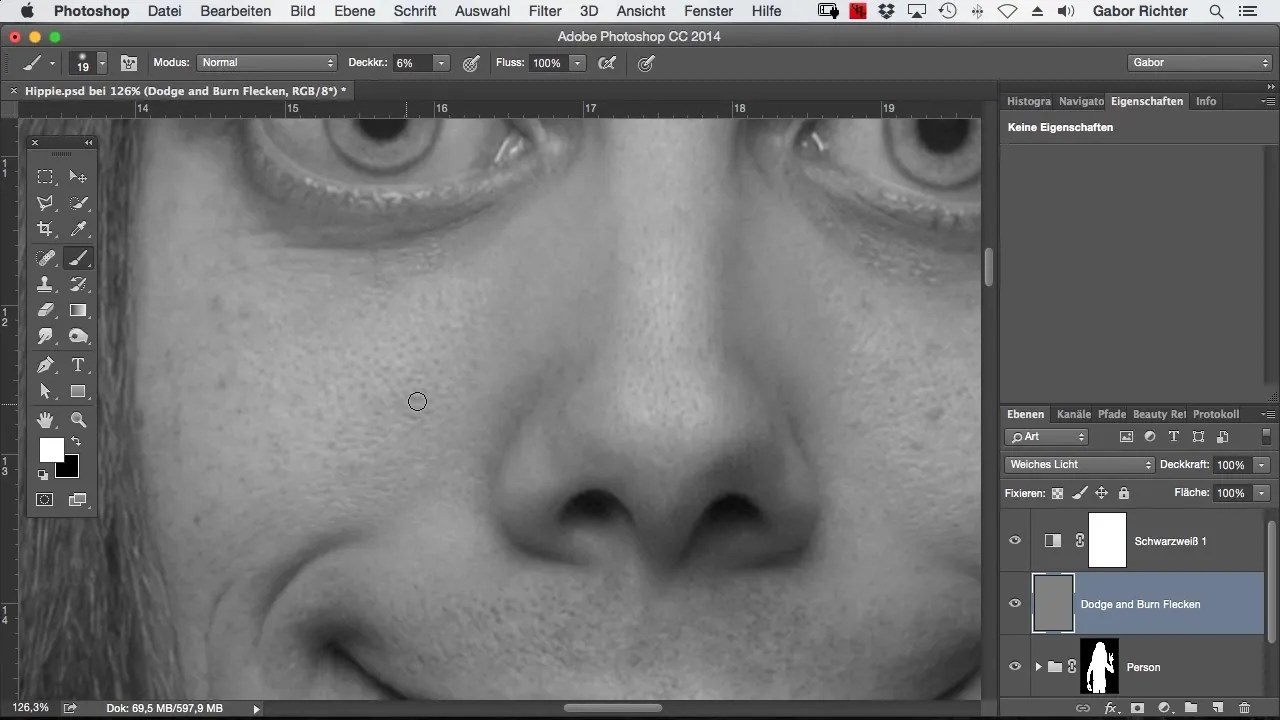
Task: Hide the Dodge and Burn Flecken layer
Action: pyautogui.click(x=1015, y=604)
